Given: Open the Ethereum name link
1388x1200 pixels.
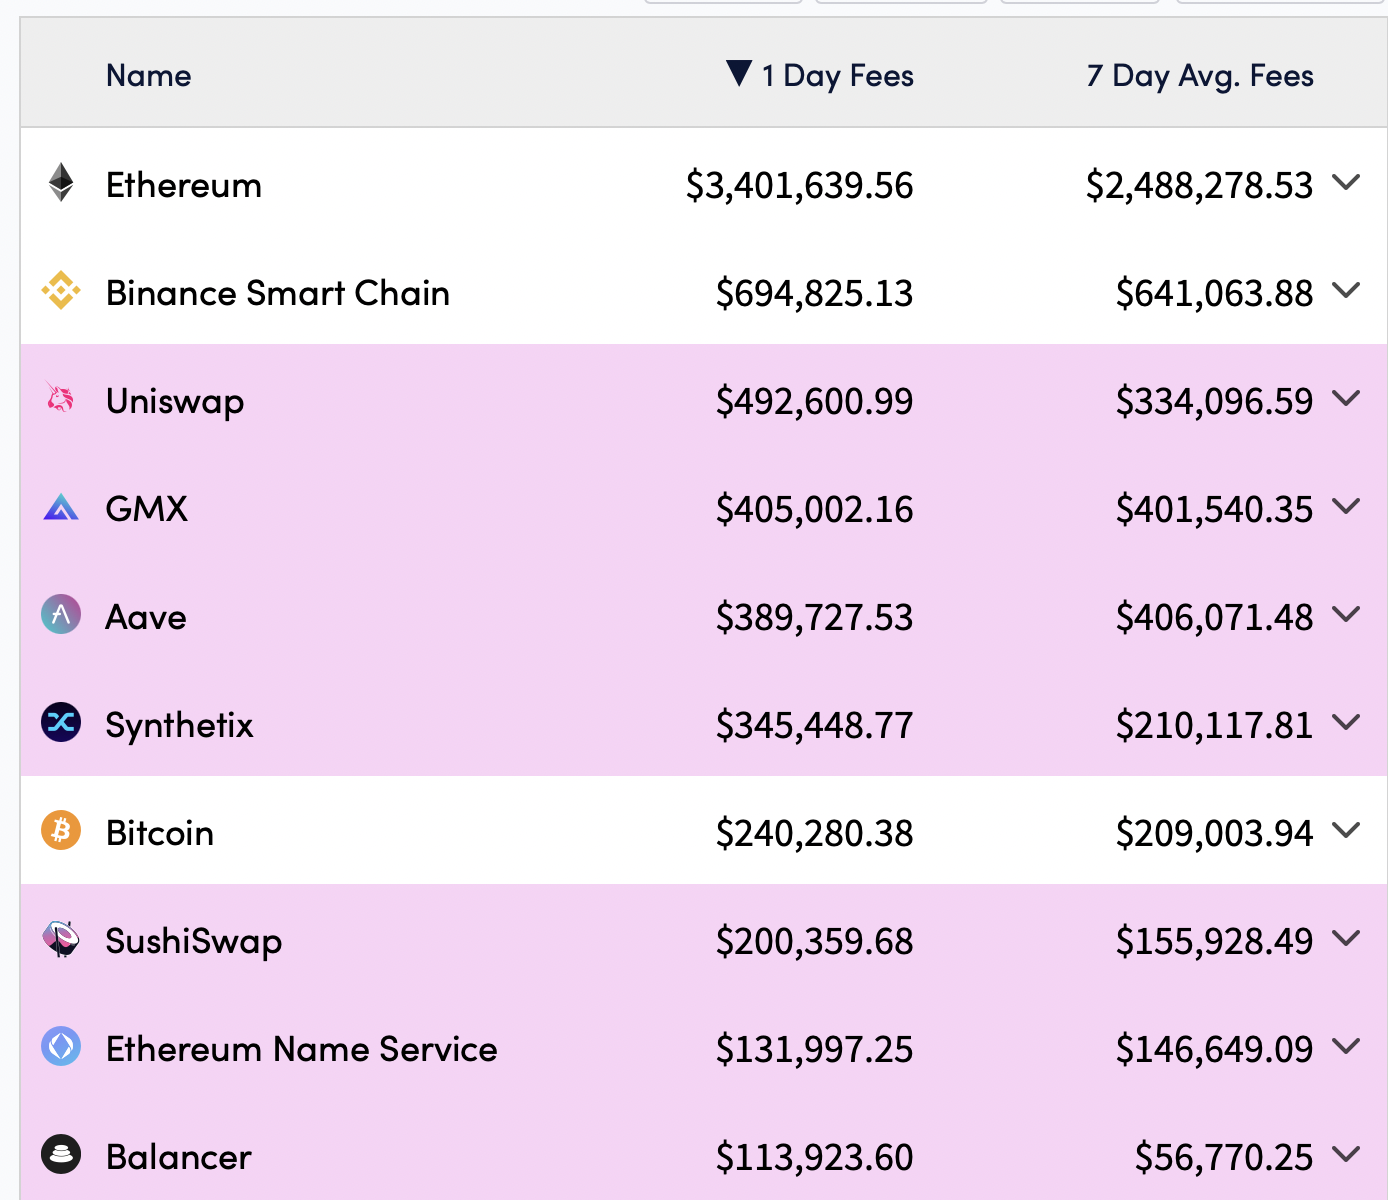Looking at the screenshot, I should tap(184, 185).
